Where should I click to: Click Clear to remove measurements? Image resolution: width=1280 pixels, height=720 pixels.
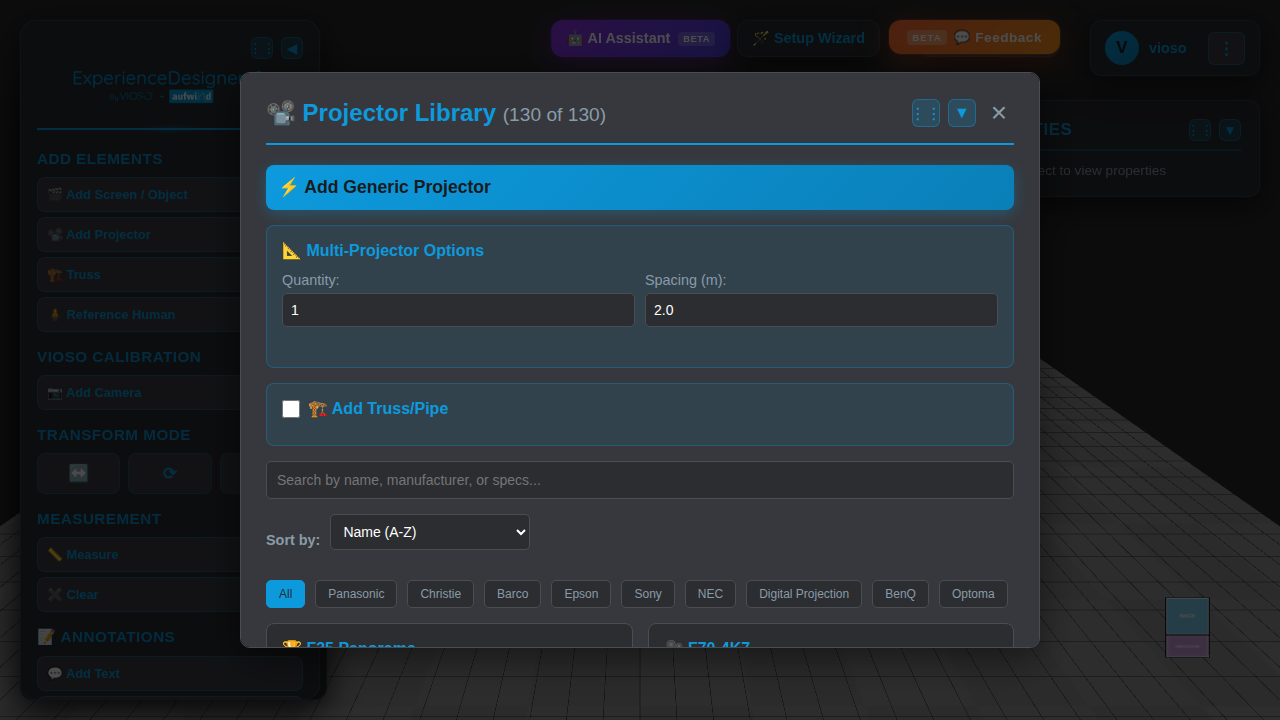click(80, 594)
